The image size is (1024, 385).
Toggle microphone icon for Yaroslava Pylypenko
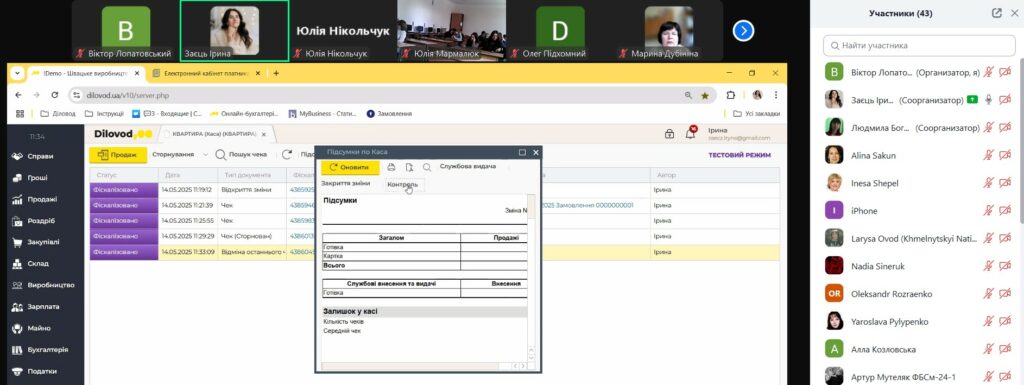click(989, 322)
